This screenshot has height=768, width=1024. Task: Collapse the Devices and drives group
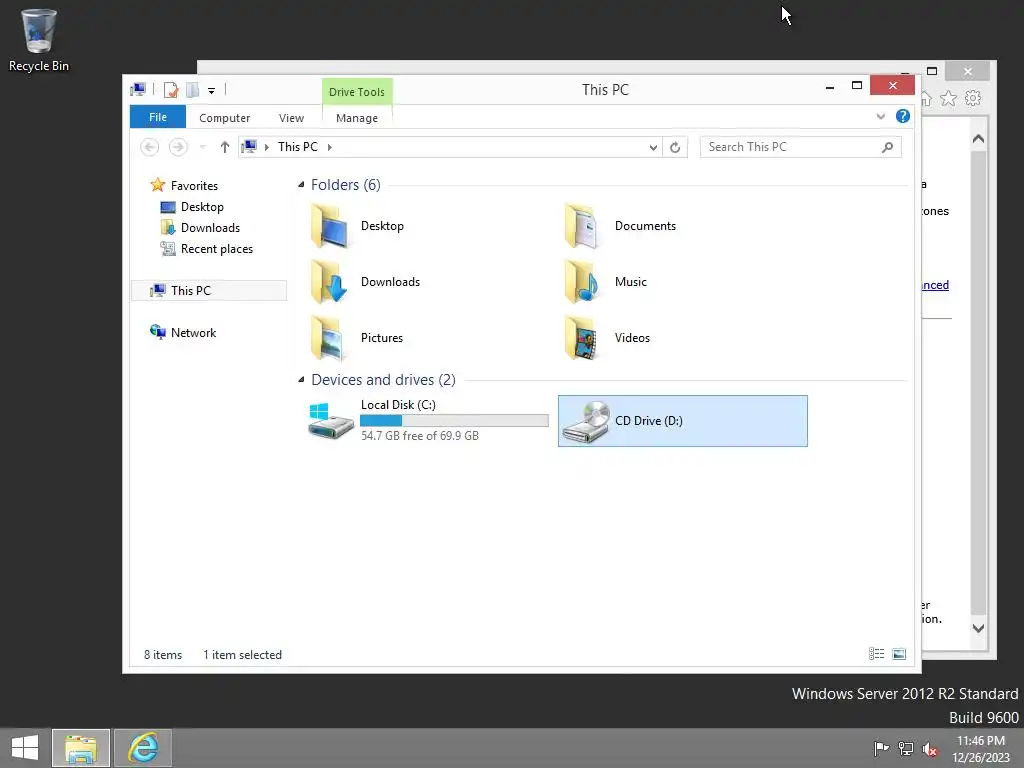click(301, 379)
